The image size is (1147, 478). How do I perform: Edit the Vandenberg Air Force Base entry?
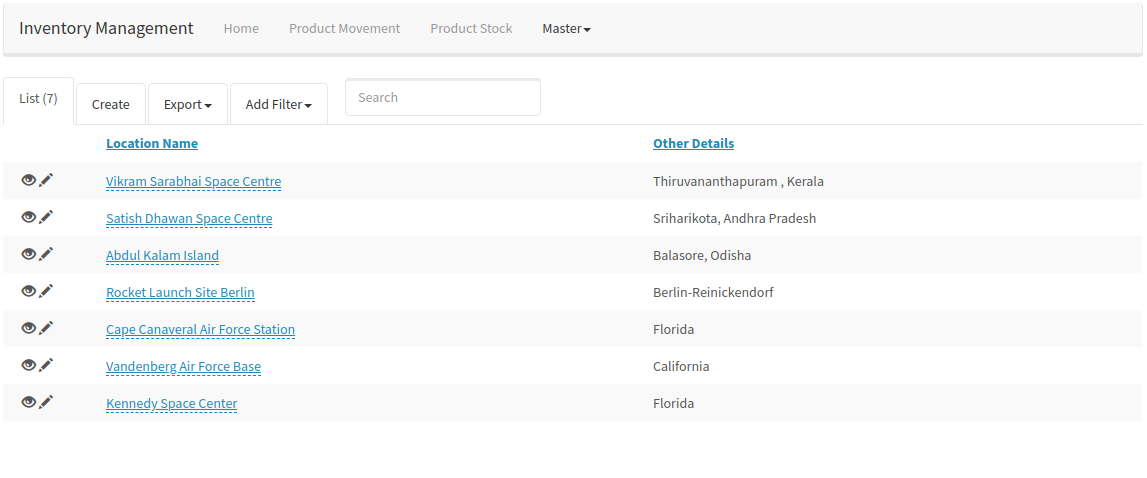coord(46,365)
